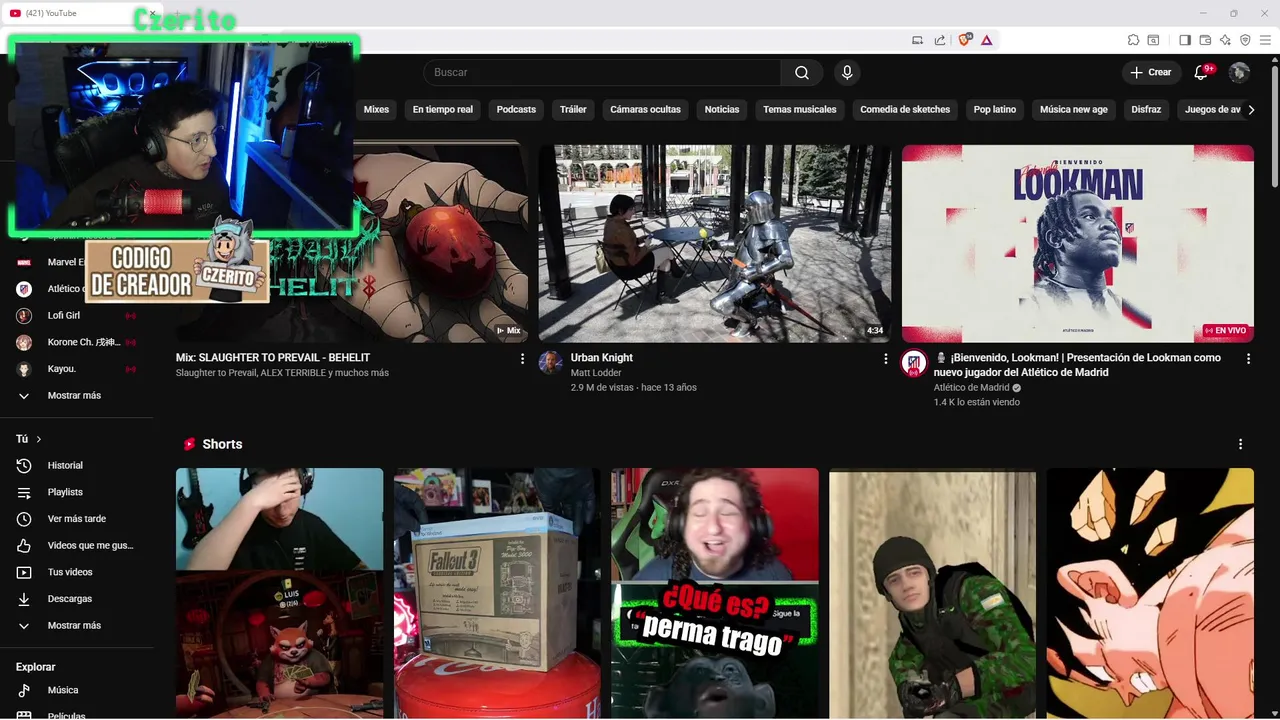
Task: Select the Noticias filter chip
Action: 722,109
